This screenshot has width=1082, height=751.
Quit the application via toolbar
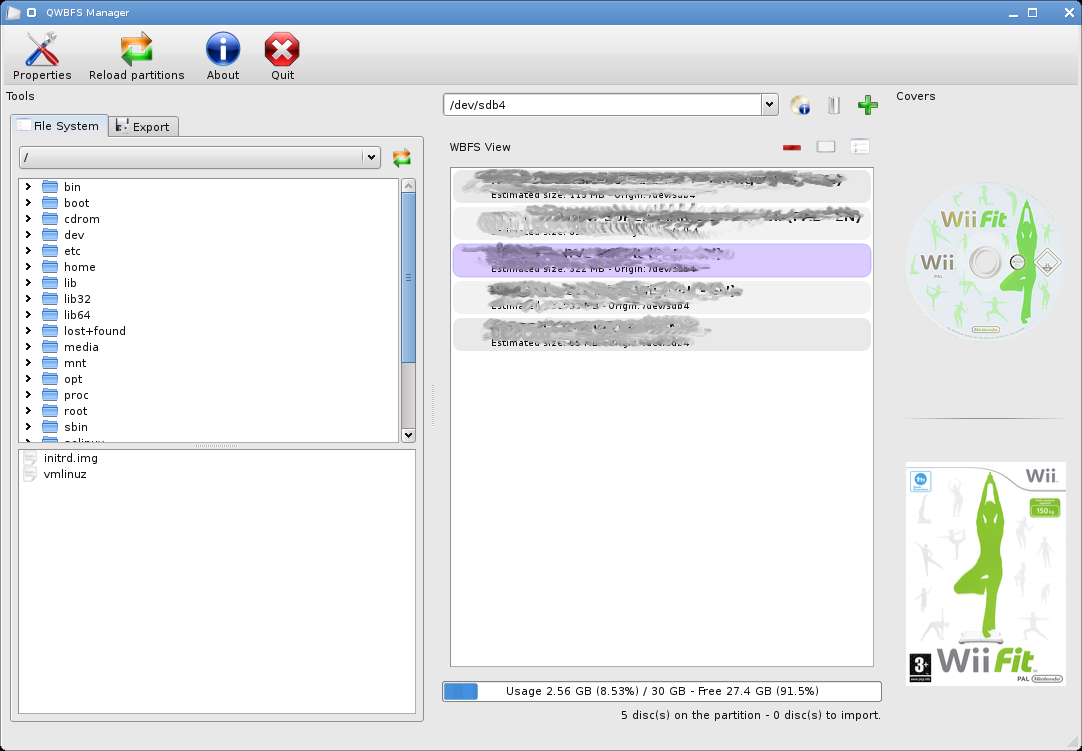pos(282,57)
